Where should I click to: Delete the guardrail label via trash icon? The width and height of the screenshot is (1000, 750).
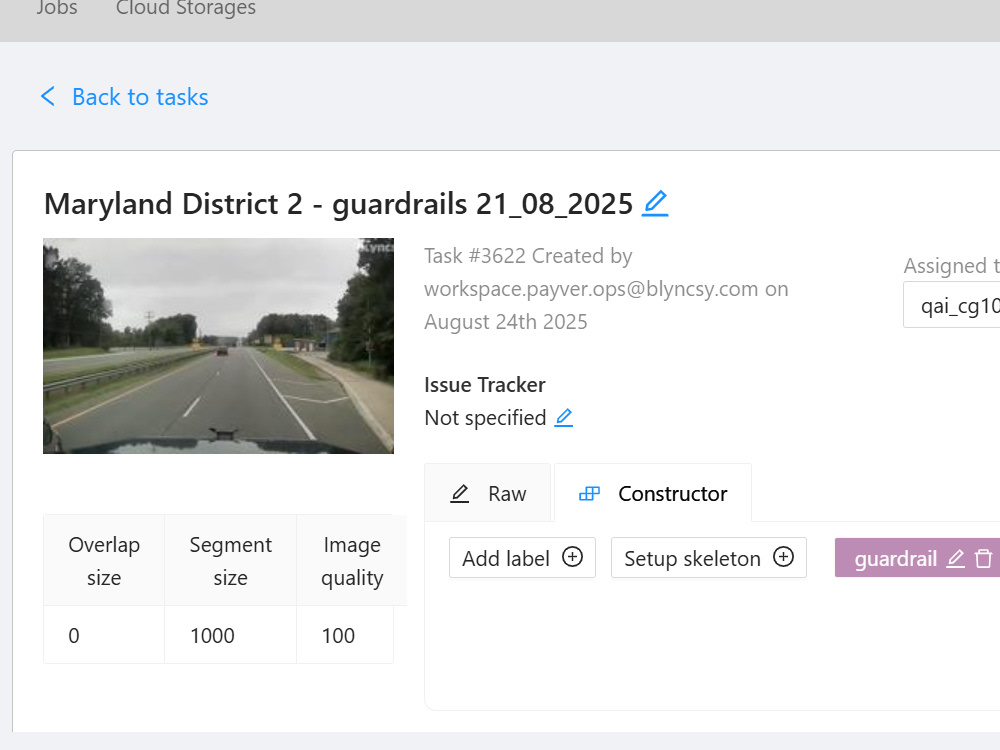coord(983,559)
